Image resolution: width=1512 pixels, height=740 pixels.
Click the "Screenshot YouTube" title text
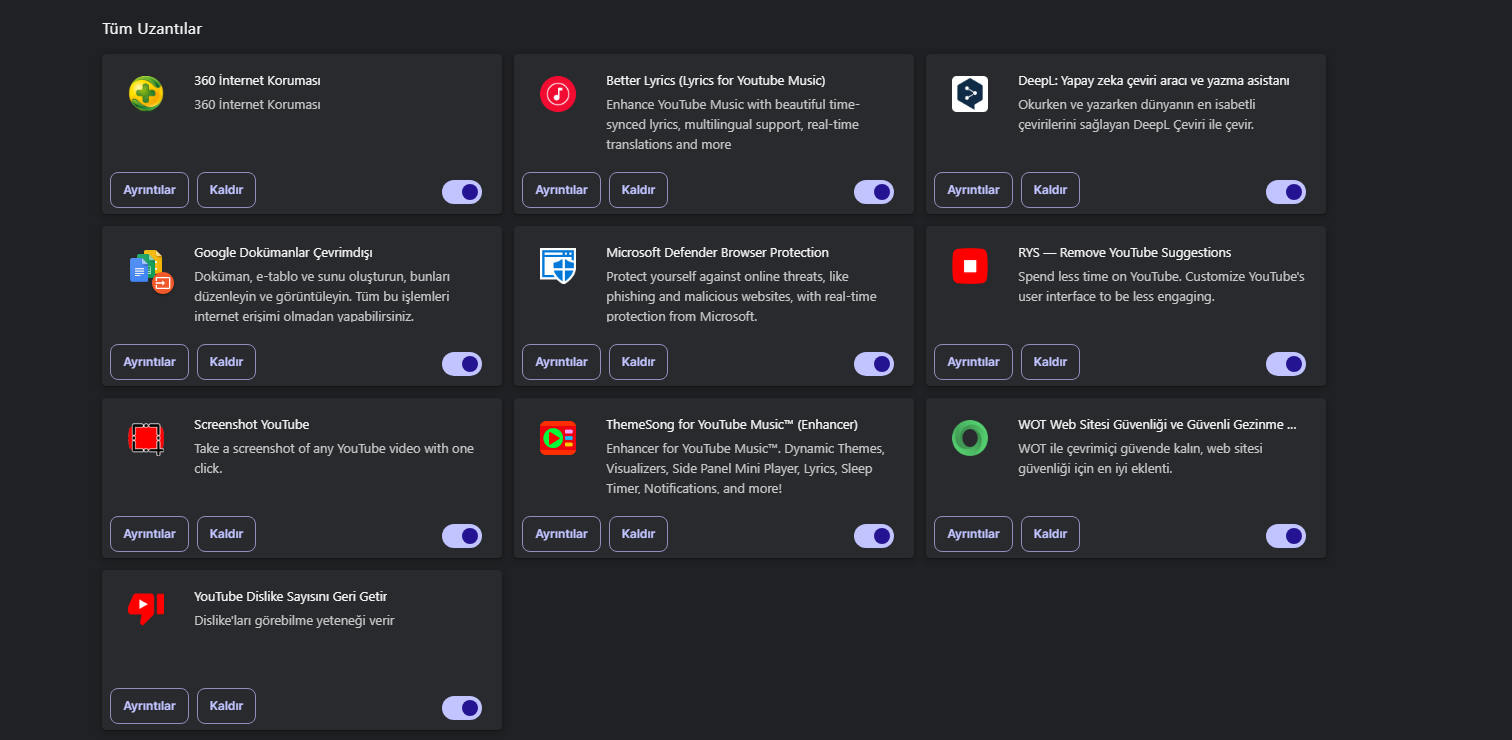(x=251, y=424)
